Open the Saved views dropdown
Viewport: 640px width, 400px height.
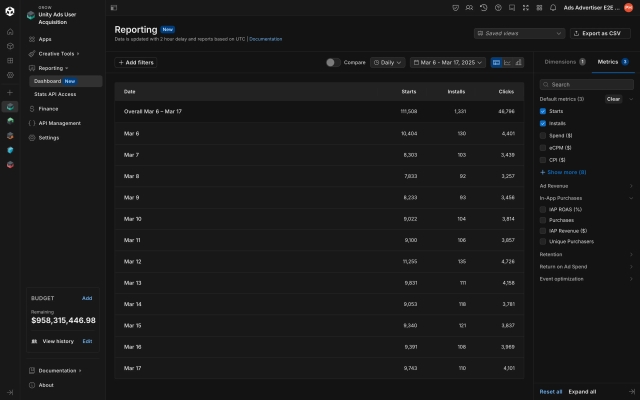(x=519, y=33)
